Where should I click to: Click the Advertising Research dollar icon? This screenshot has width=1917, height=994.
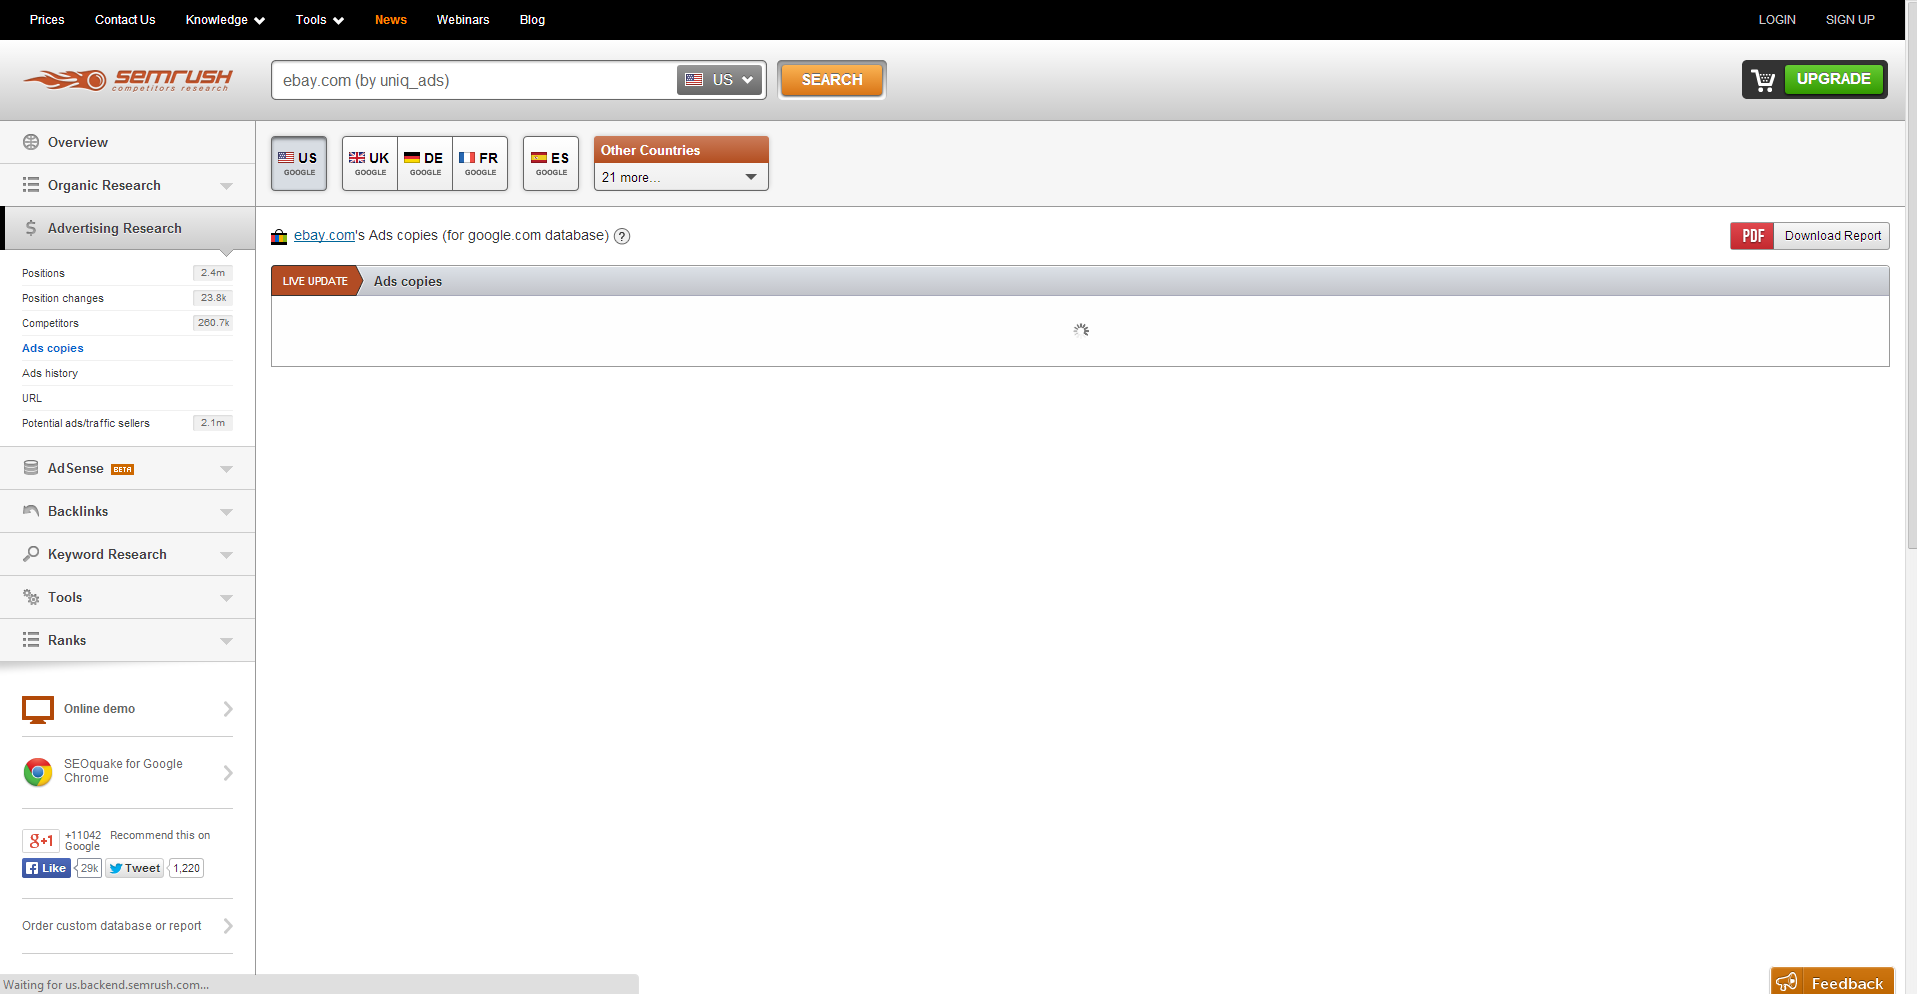[x=31, y=228]
